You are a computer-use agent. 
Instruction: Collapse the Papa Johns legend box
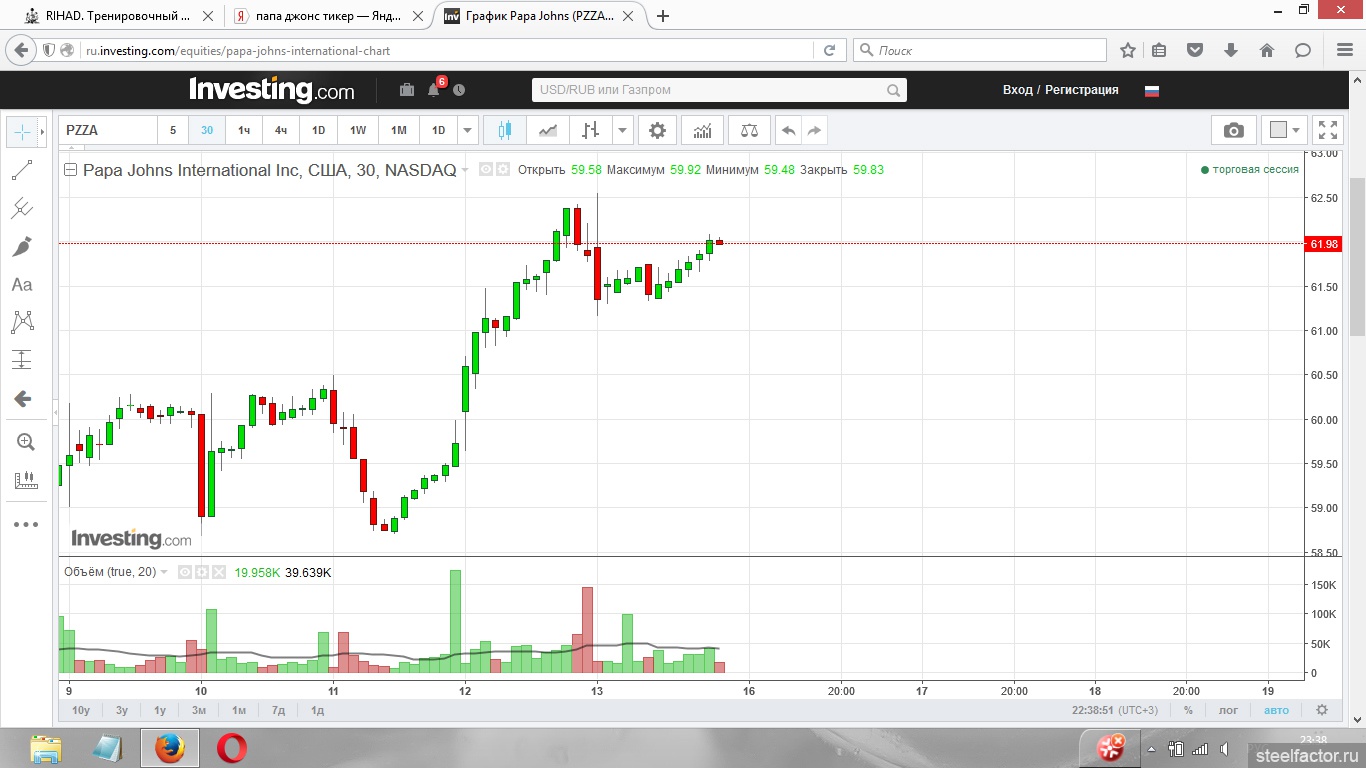point(70,170)
